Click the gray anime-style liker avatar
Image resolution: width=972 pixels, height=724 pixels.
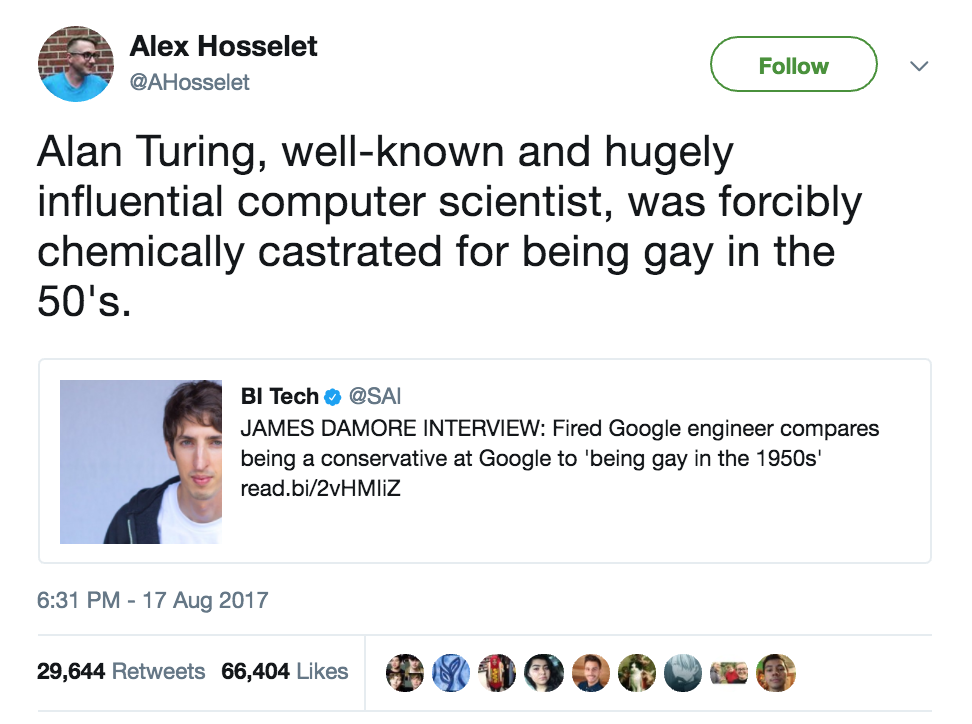coord(683,672)
